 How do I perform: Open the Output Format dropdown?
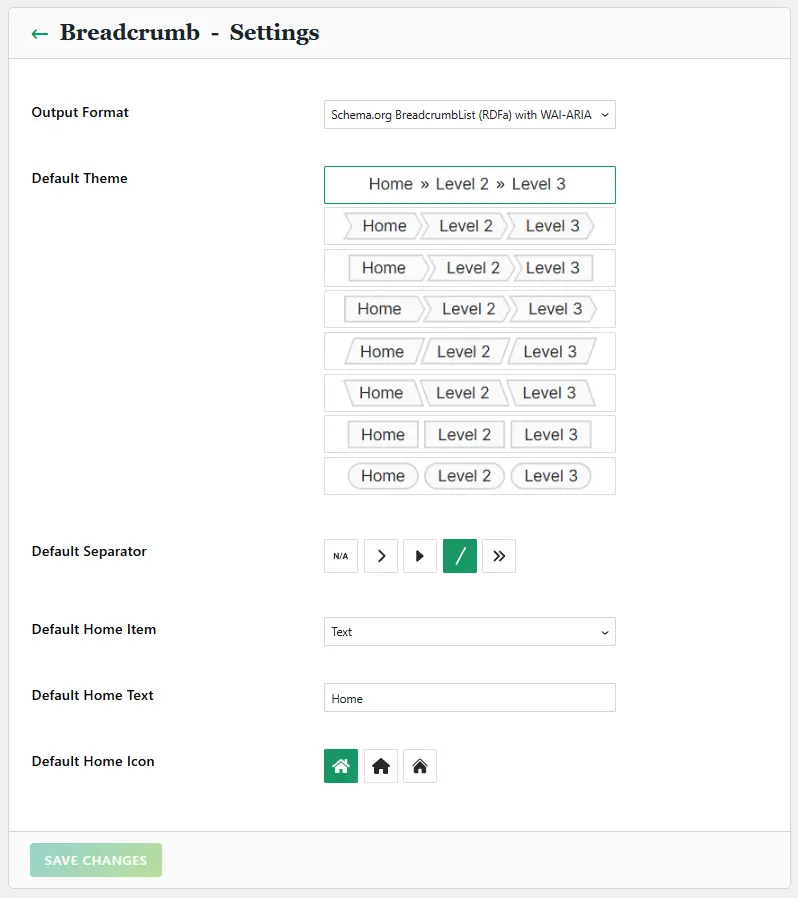tap(469, 115)
